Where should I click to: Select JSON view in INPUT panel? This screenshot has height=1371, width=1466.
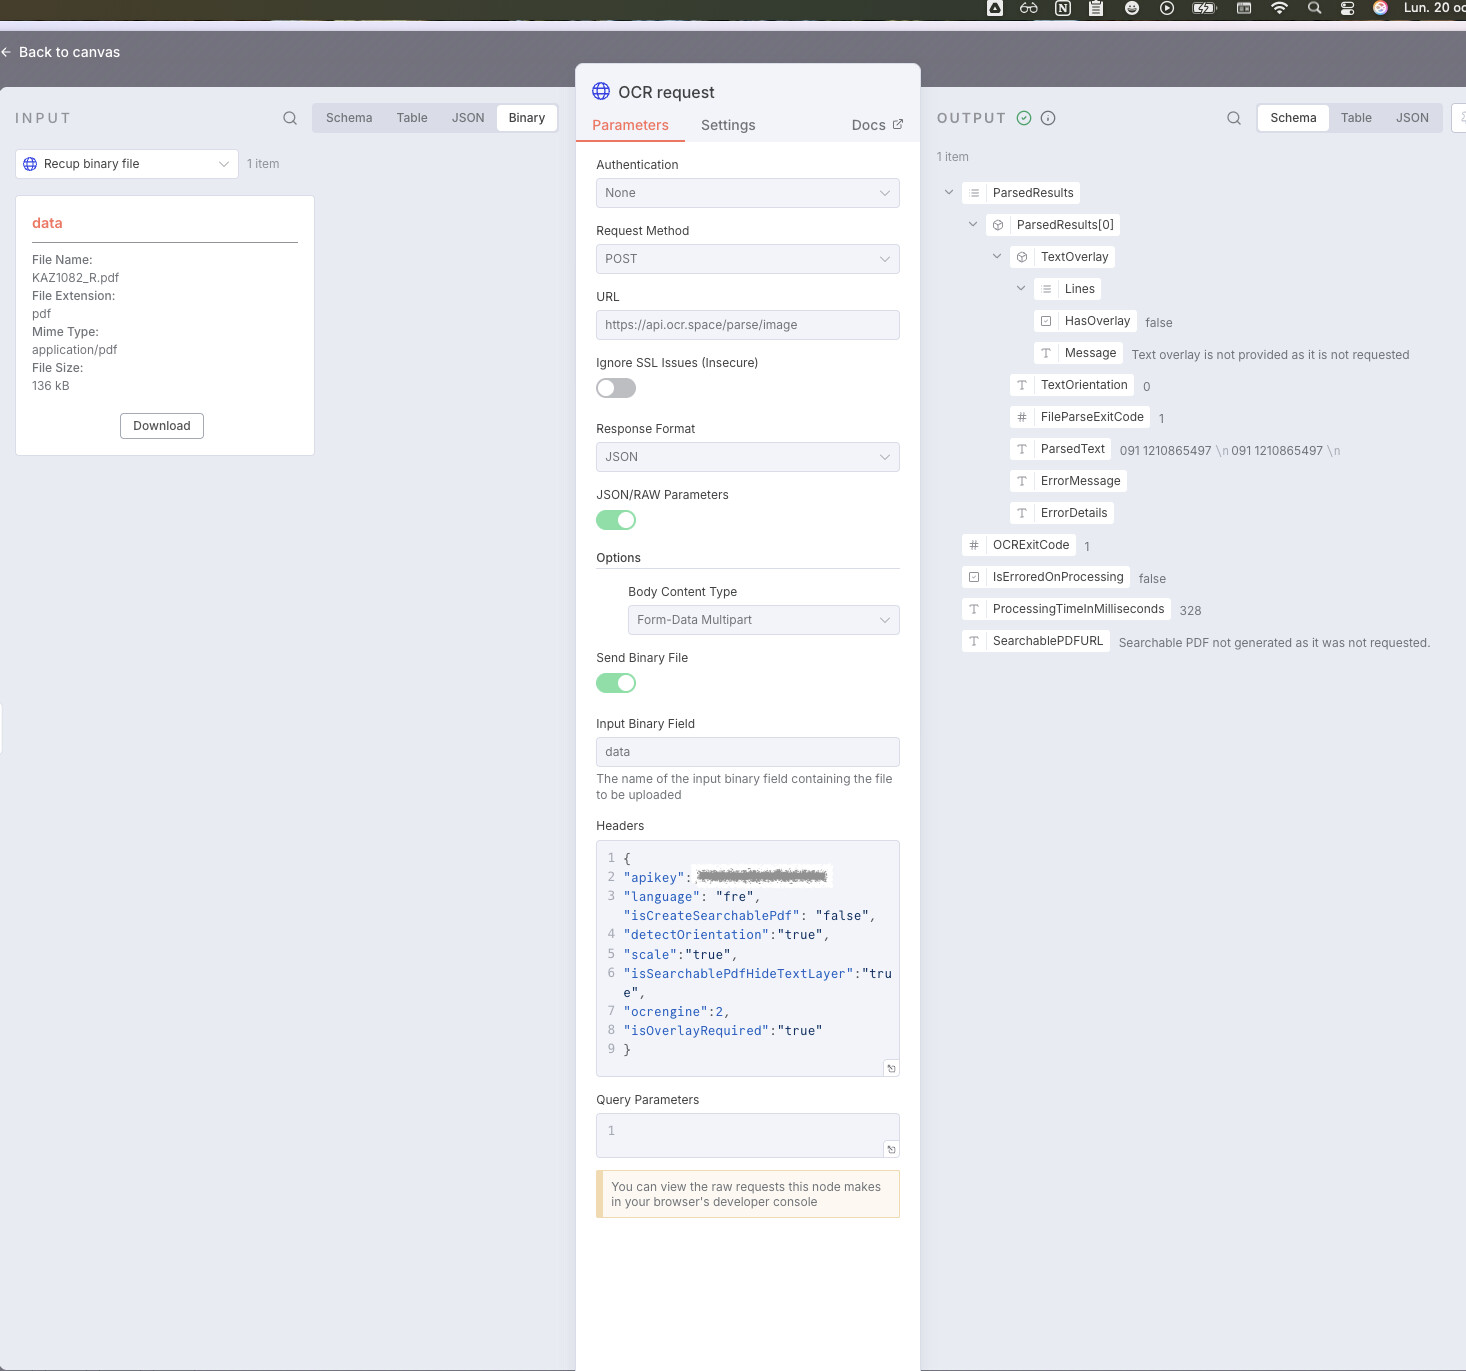coord(468,118)
